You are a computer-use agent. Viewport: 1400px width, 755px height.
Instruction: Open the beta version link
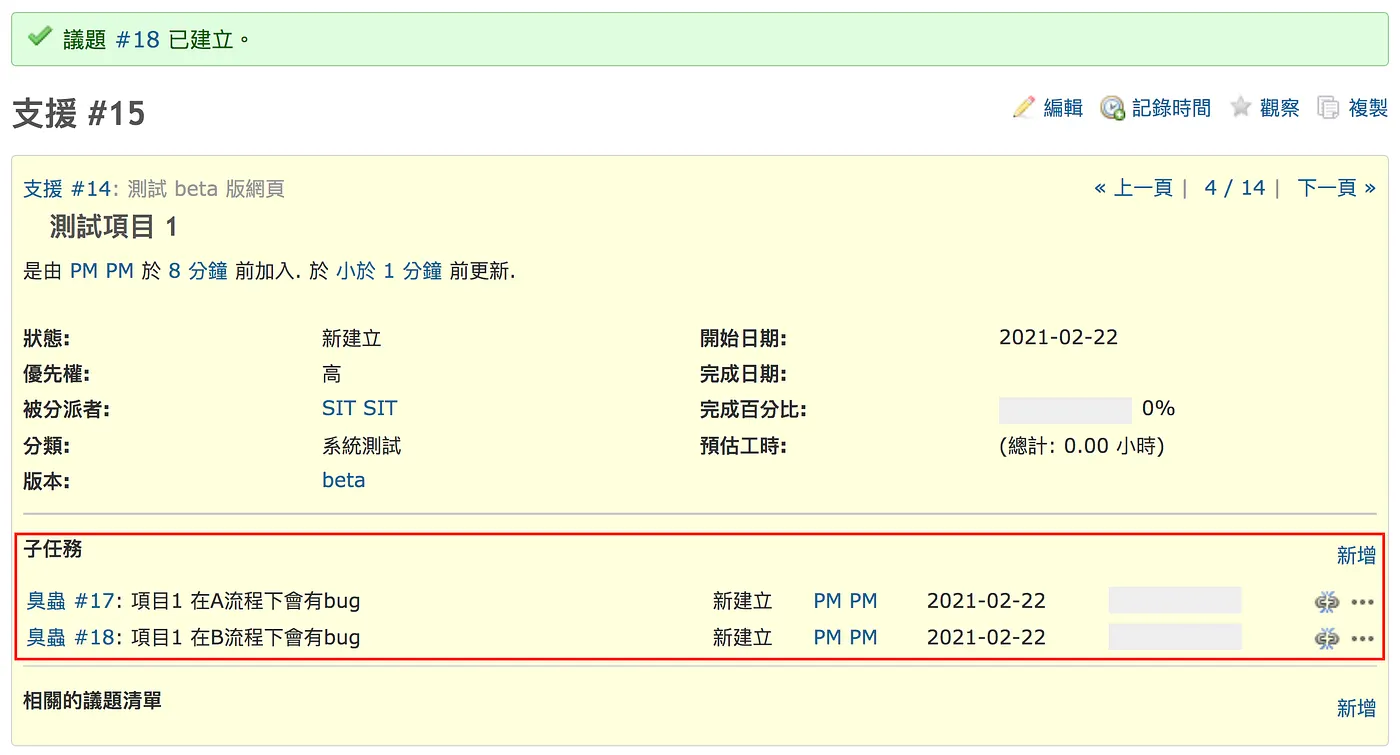pos(344,480)
